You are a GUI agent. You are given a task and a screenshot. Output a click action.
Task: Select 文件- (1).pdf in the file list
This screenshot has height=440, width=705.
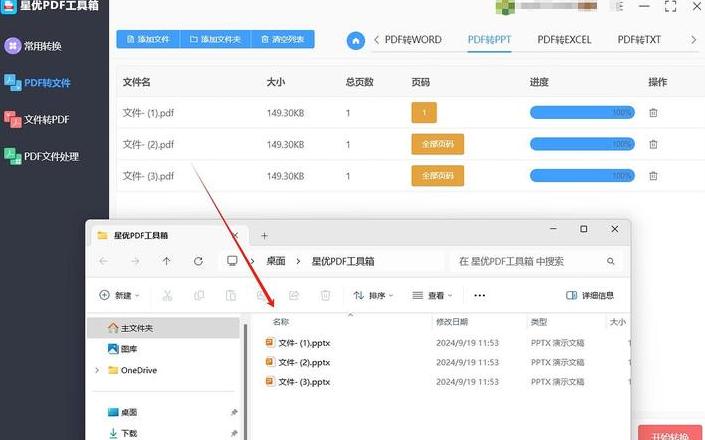click(x=148, y=113)
